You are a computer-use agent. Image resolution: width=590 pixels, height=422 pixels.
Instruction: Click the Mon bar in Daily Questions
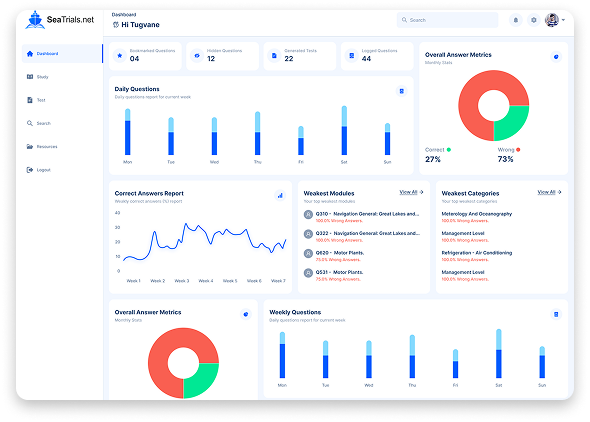pos(128,132)
